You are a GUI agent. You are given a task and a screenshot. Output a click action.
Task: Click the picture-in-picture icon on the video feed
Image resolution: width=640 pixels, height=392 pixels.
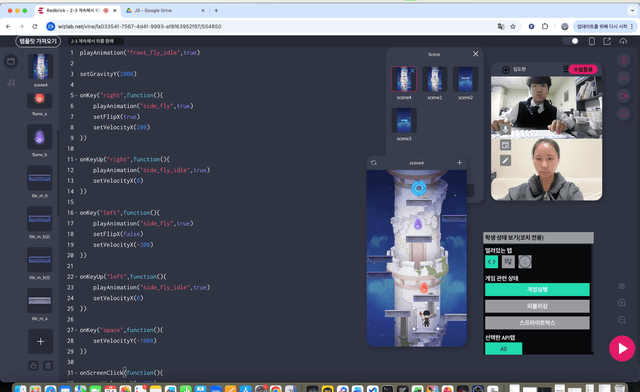(505, 145)
